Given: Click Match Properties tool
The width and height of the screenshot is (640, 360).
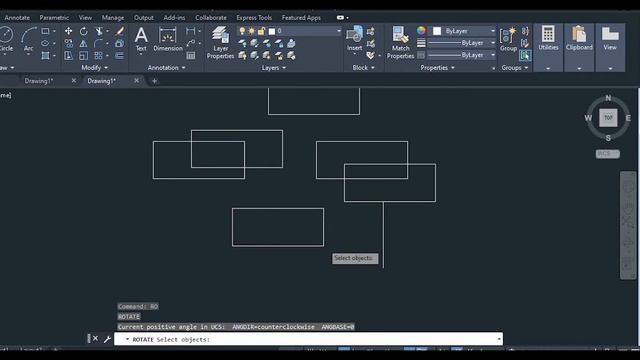Looking at the screenshot, I should [400, 42].
